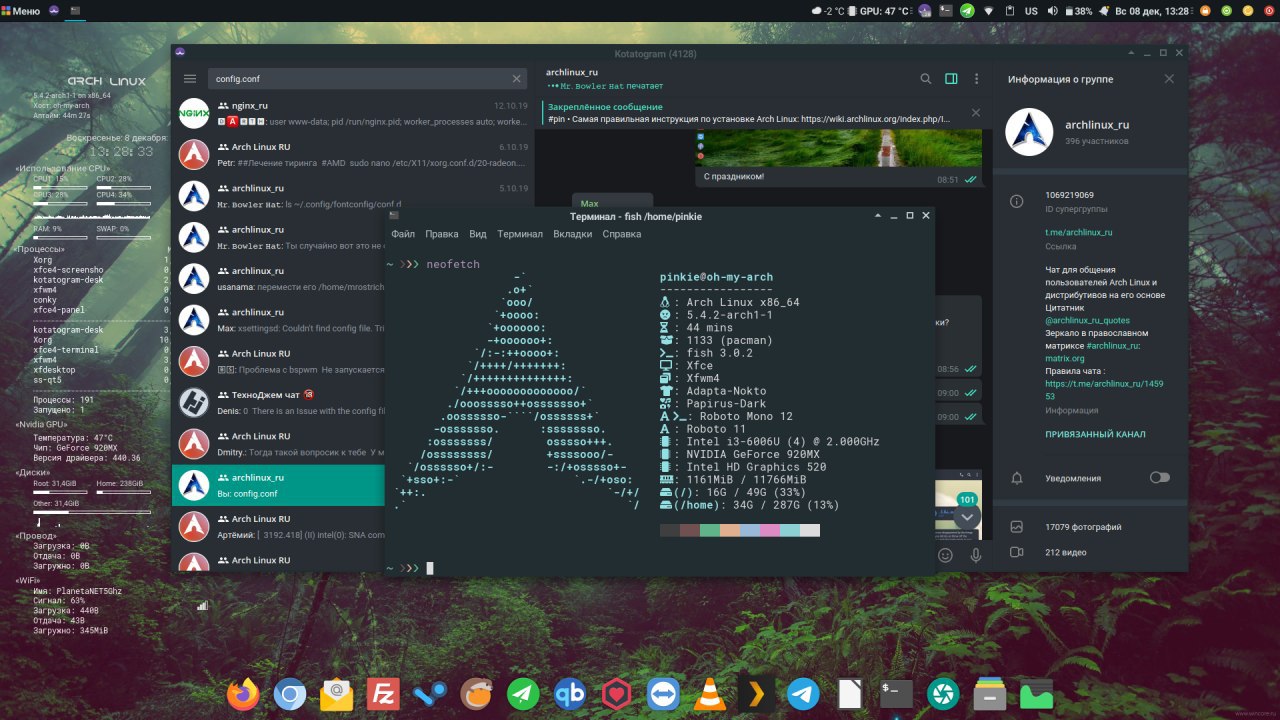Open the 17079 фотографий shared media
1280x720 pixels.
1083,527
